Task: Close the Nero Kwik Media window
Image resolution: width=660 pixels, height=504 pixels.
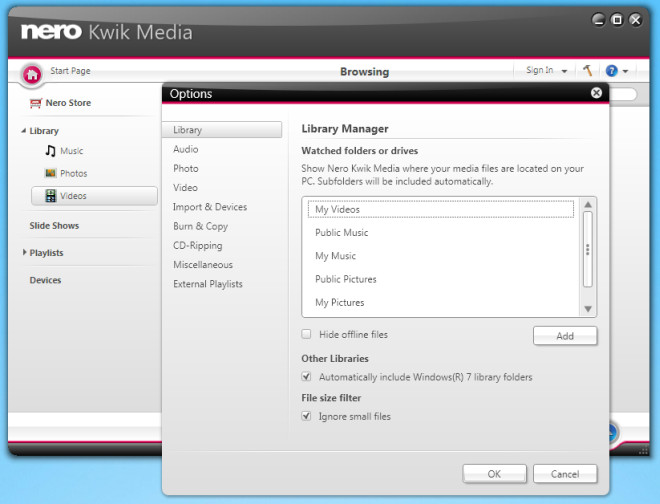Action: click(636, 20)
